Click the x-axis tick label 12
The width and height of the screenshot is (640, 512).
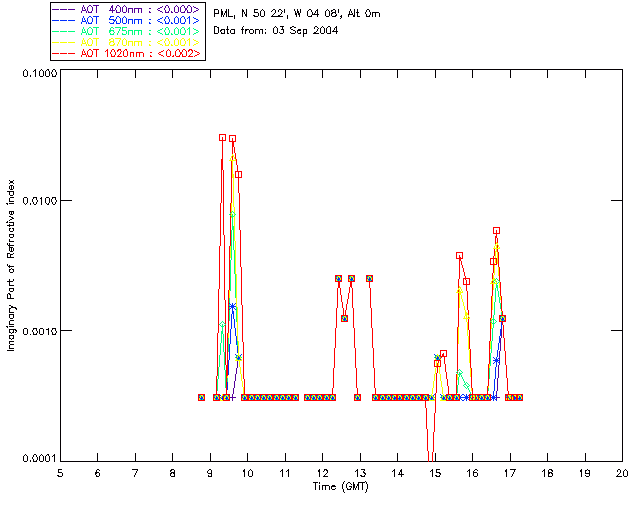pos(322,473)
